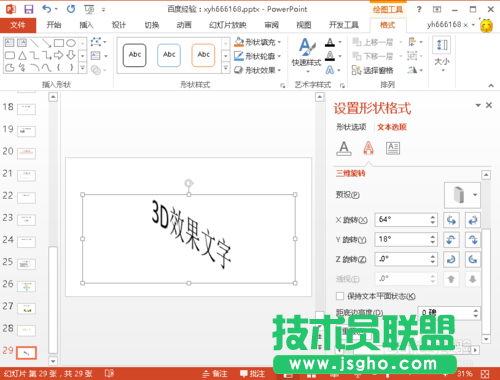Select slide 25 thumbnail
The width and height of the screenshot is (500, 380).
pyautogui.click(x=26, y=264)
